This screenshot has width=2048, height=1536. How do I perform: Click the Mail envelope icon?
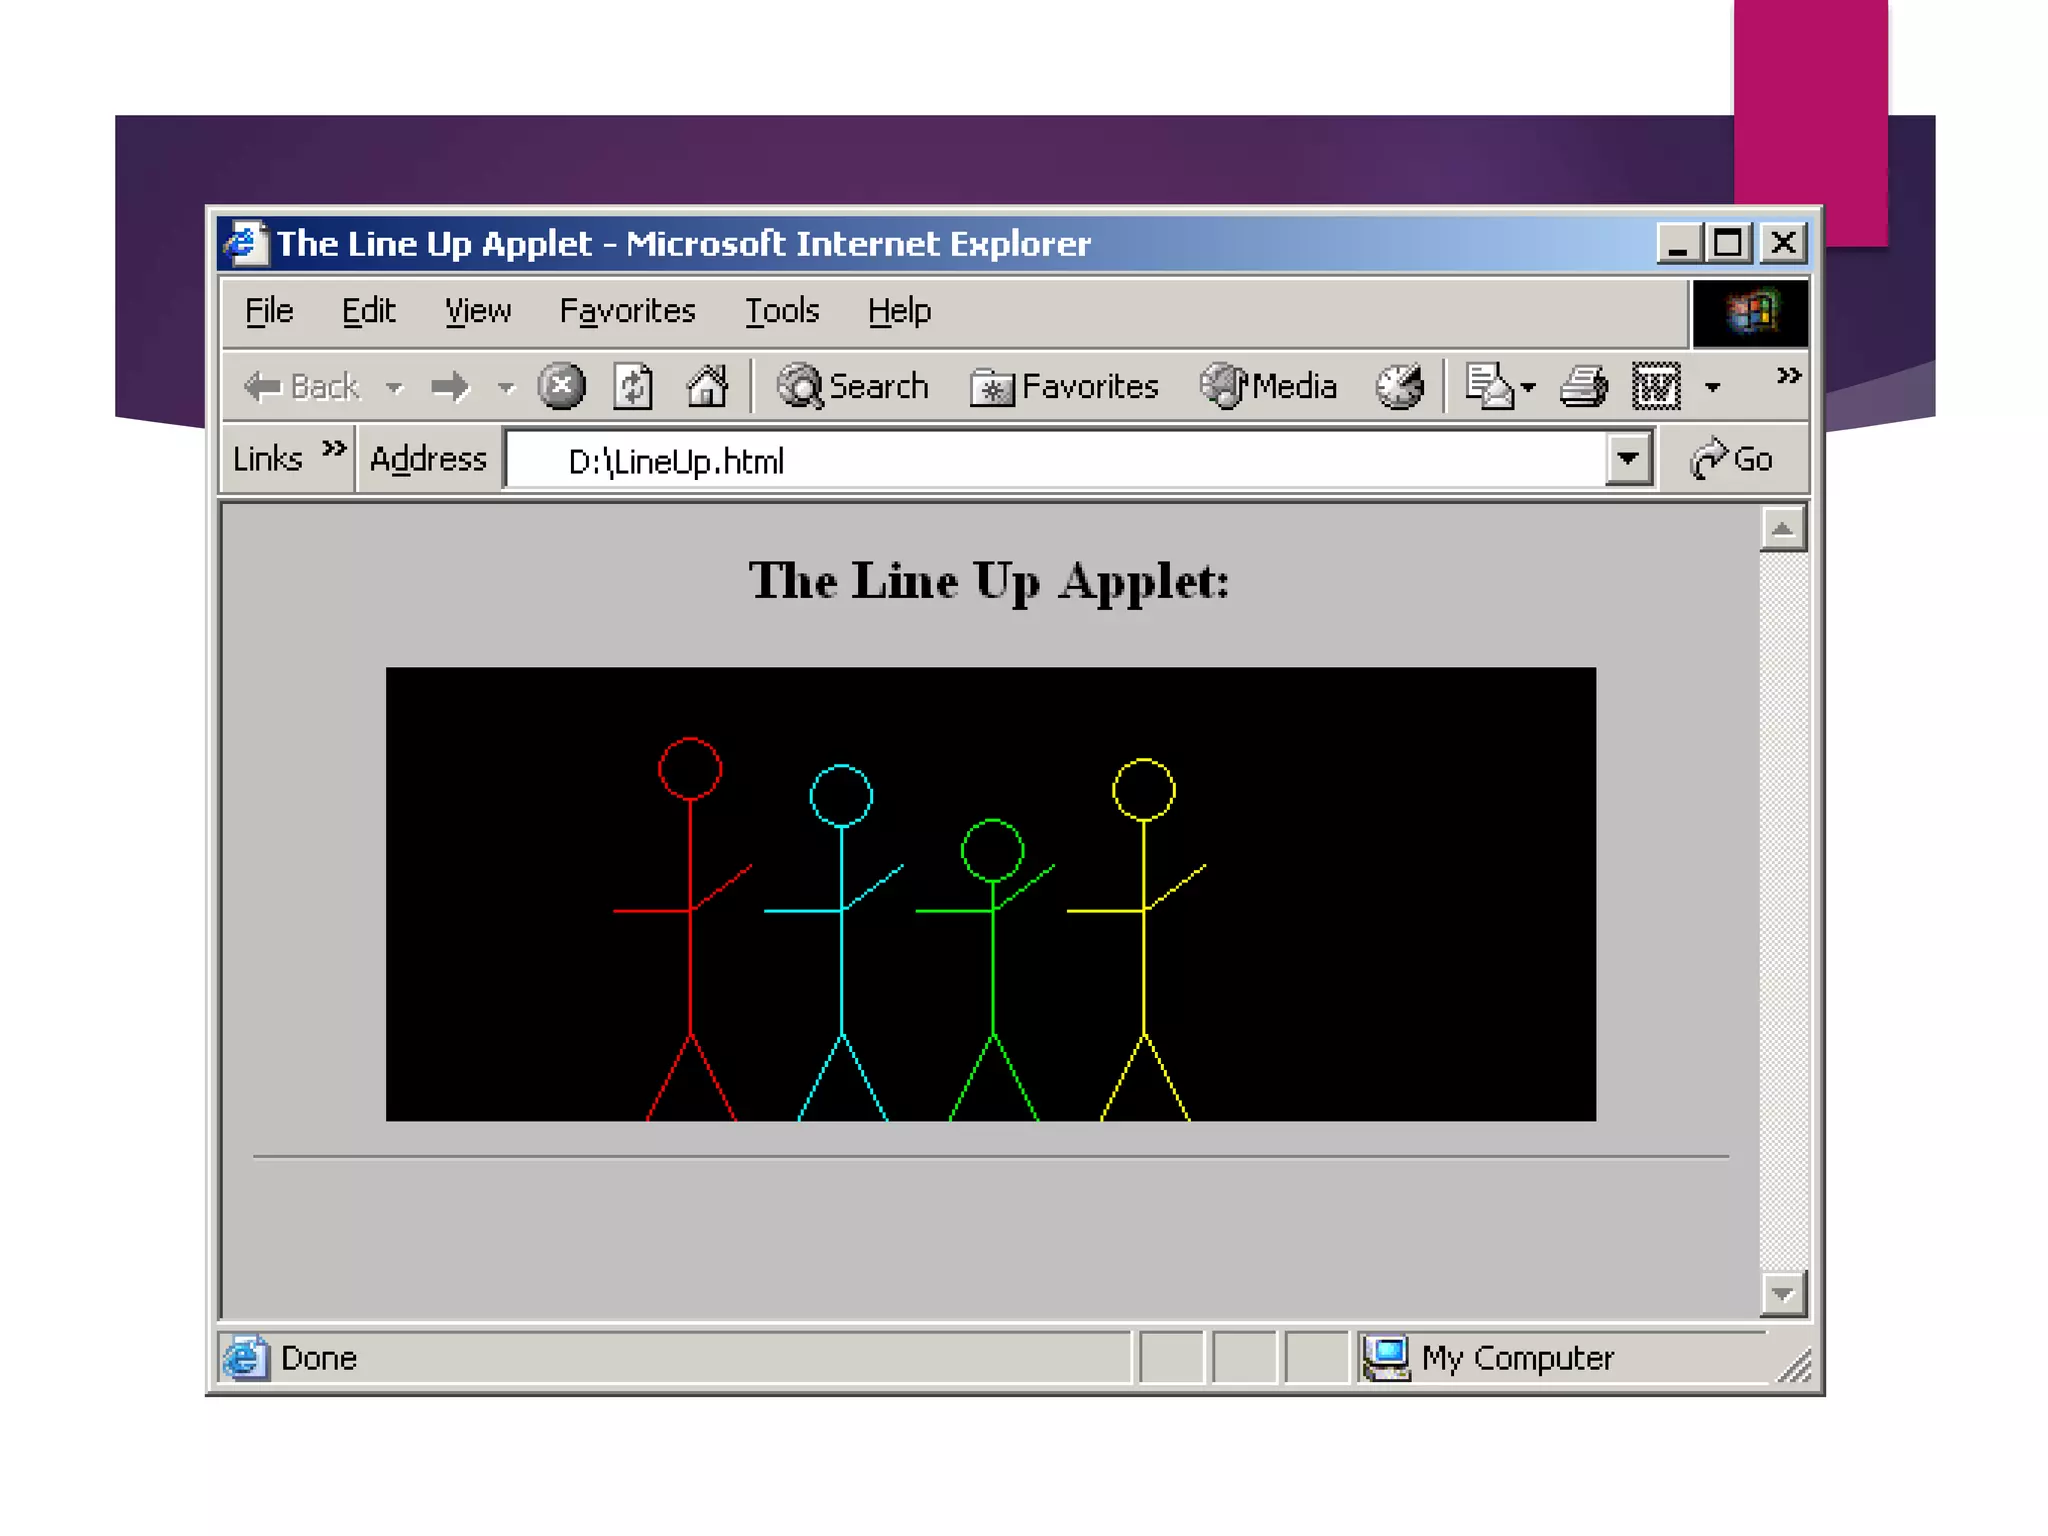1490,386
